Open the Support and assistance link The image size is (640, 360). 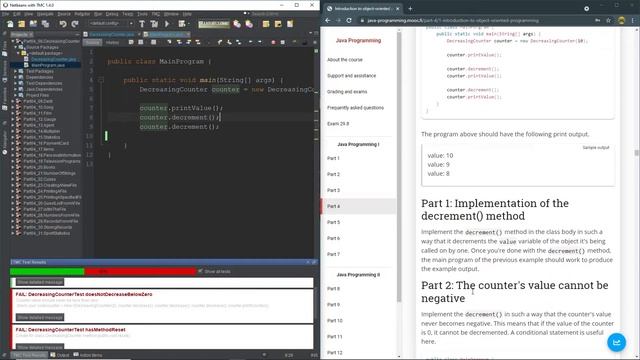point(351,76)
